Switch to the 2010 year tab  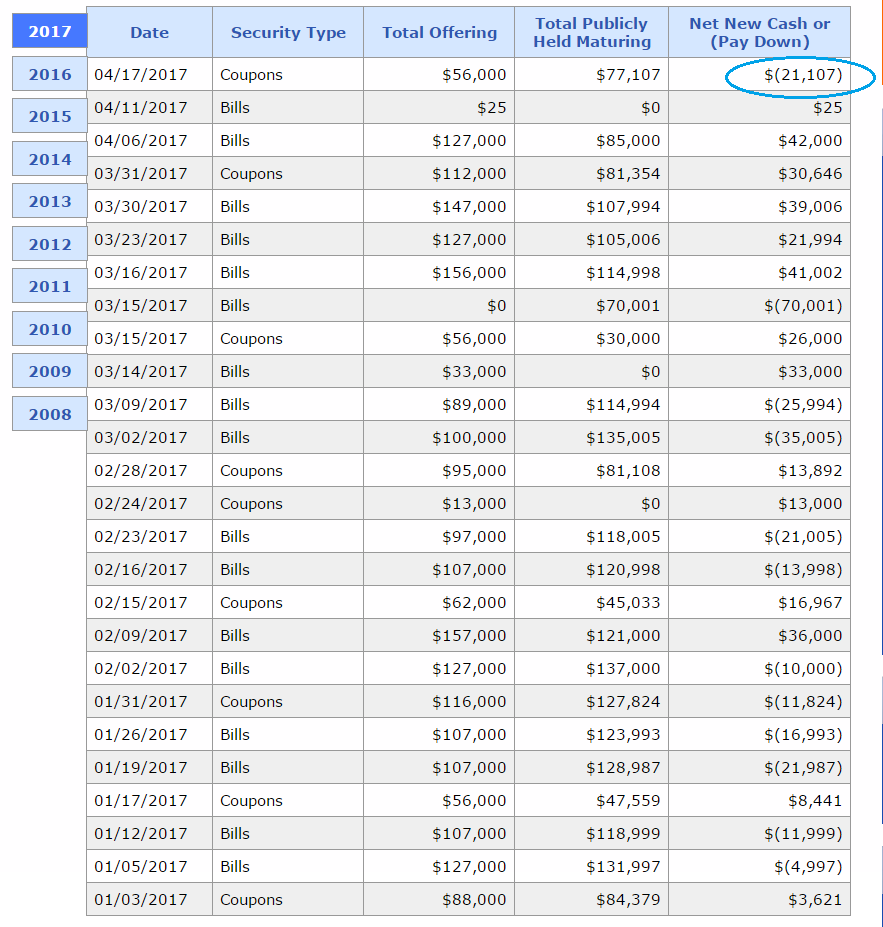[50, 329]
